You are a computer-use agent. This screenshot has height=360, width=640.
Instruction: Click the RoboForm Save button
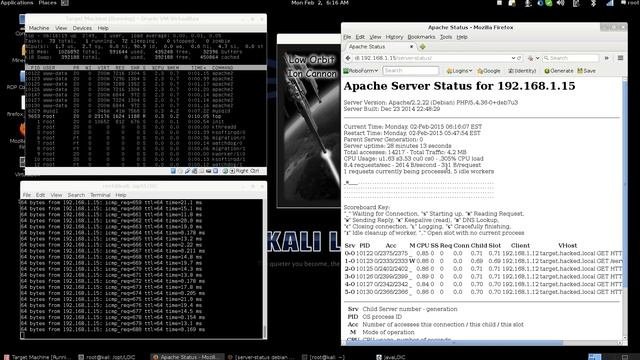click(x=587, y=71)
